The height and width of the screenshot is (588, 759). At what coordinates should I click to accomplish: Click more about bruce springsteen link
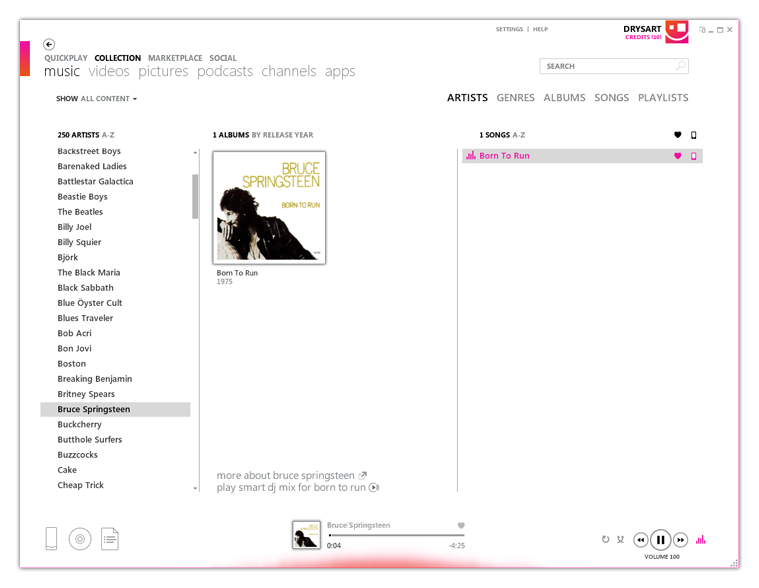click(x=286, y=475)
